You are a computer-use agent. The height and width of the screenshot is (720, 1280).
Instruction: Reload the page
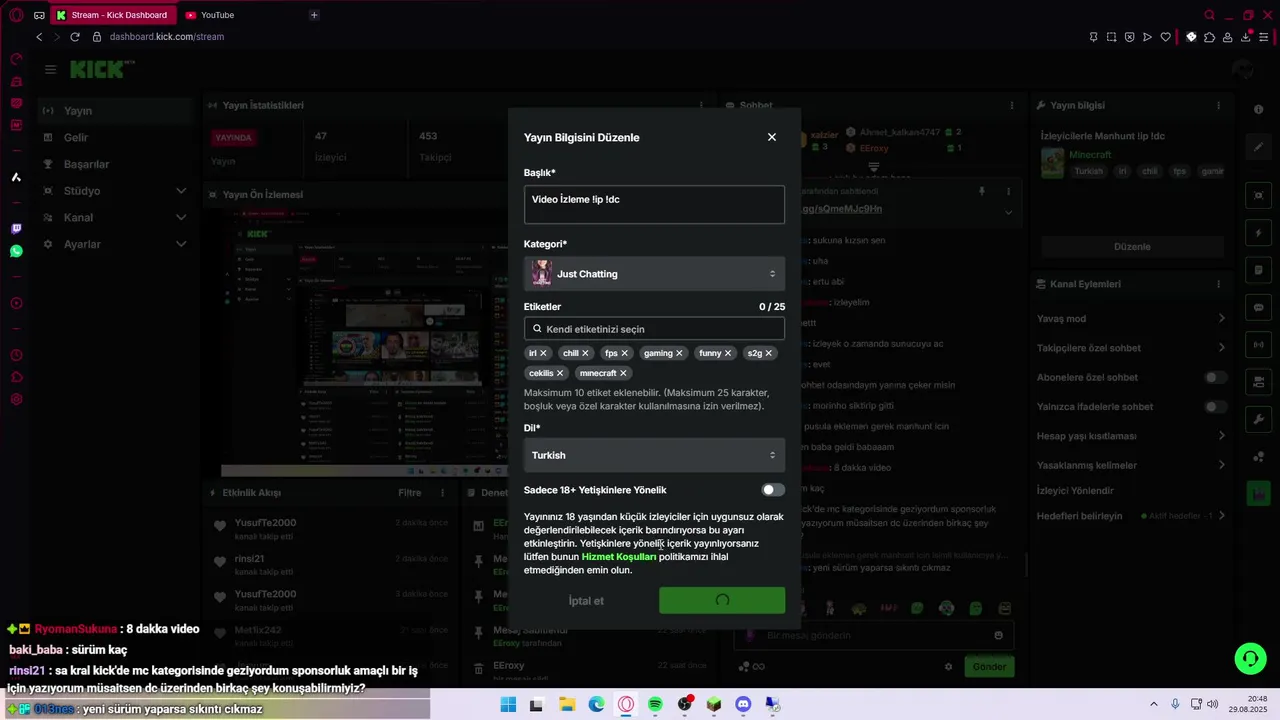click(x=74, y=37)
